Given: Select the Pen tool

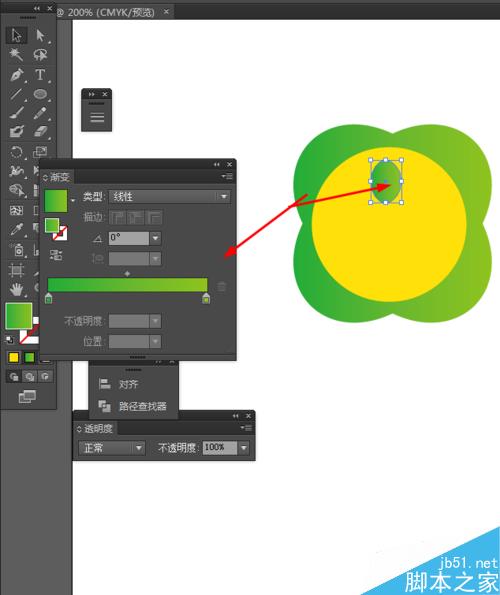Looking at the screenshot, I should click(16, 75).
